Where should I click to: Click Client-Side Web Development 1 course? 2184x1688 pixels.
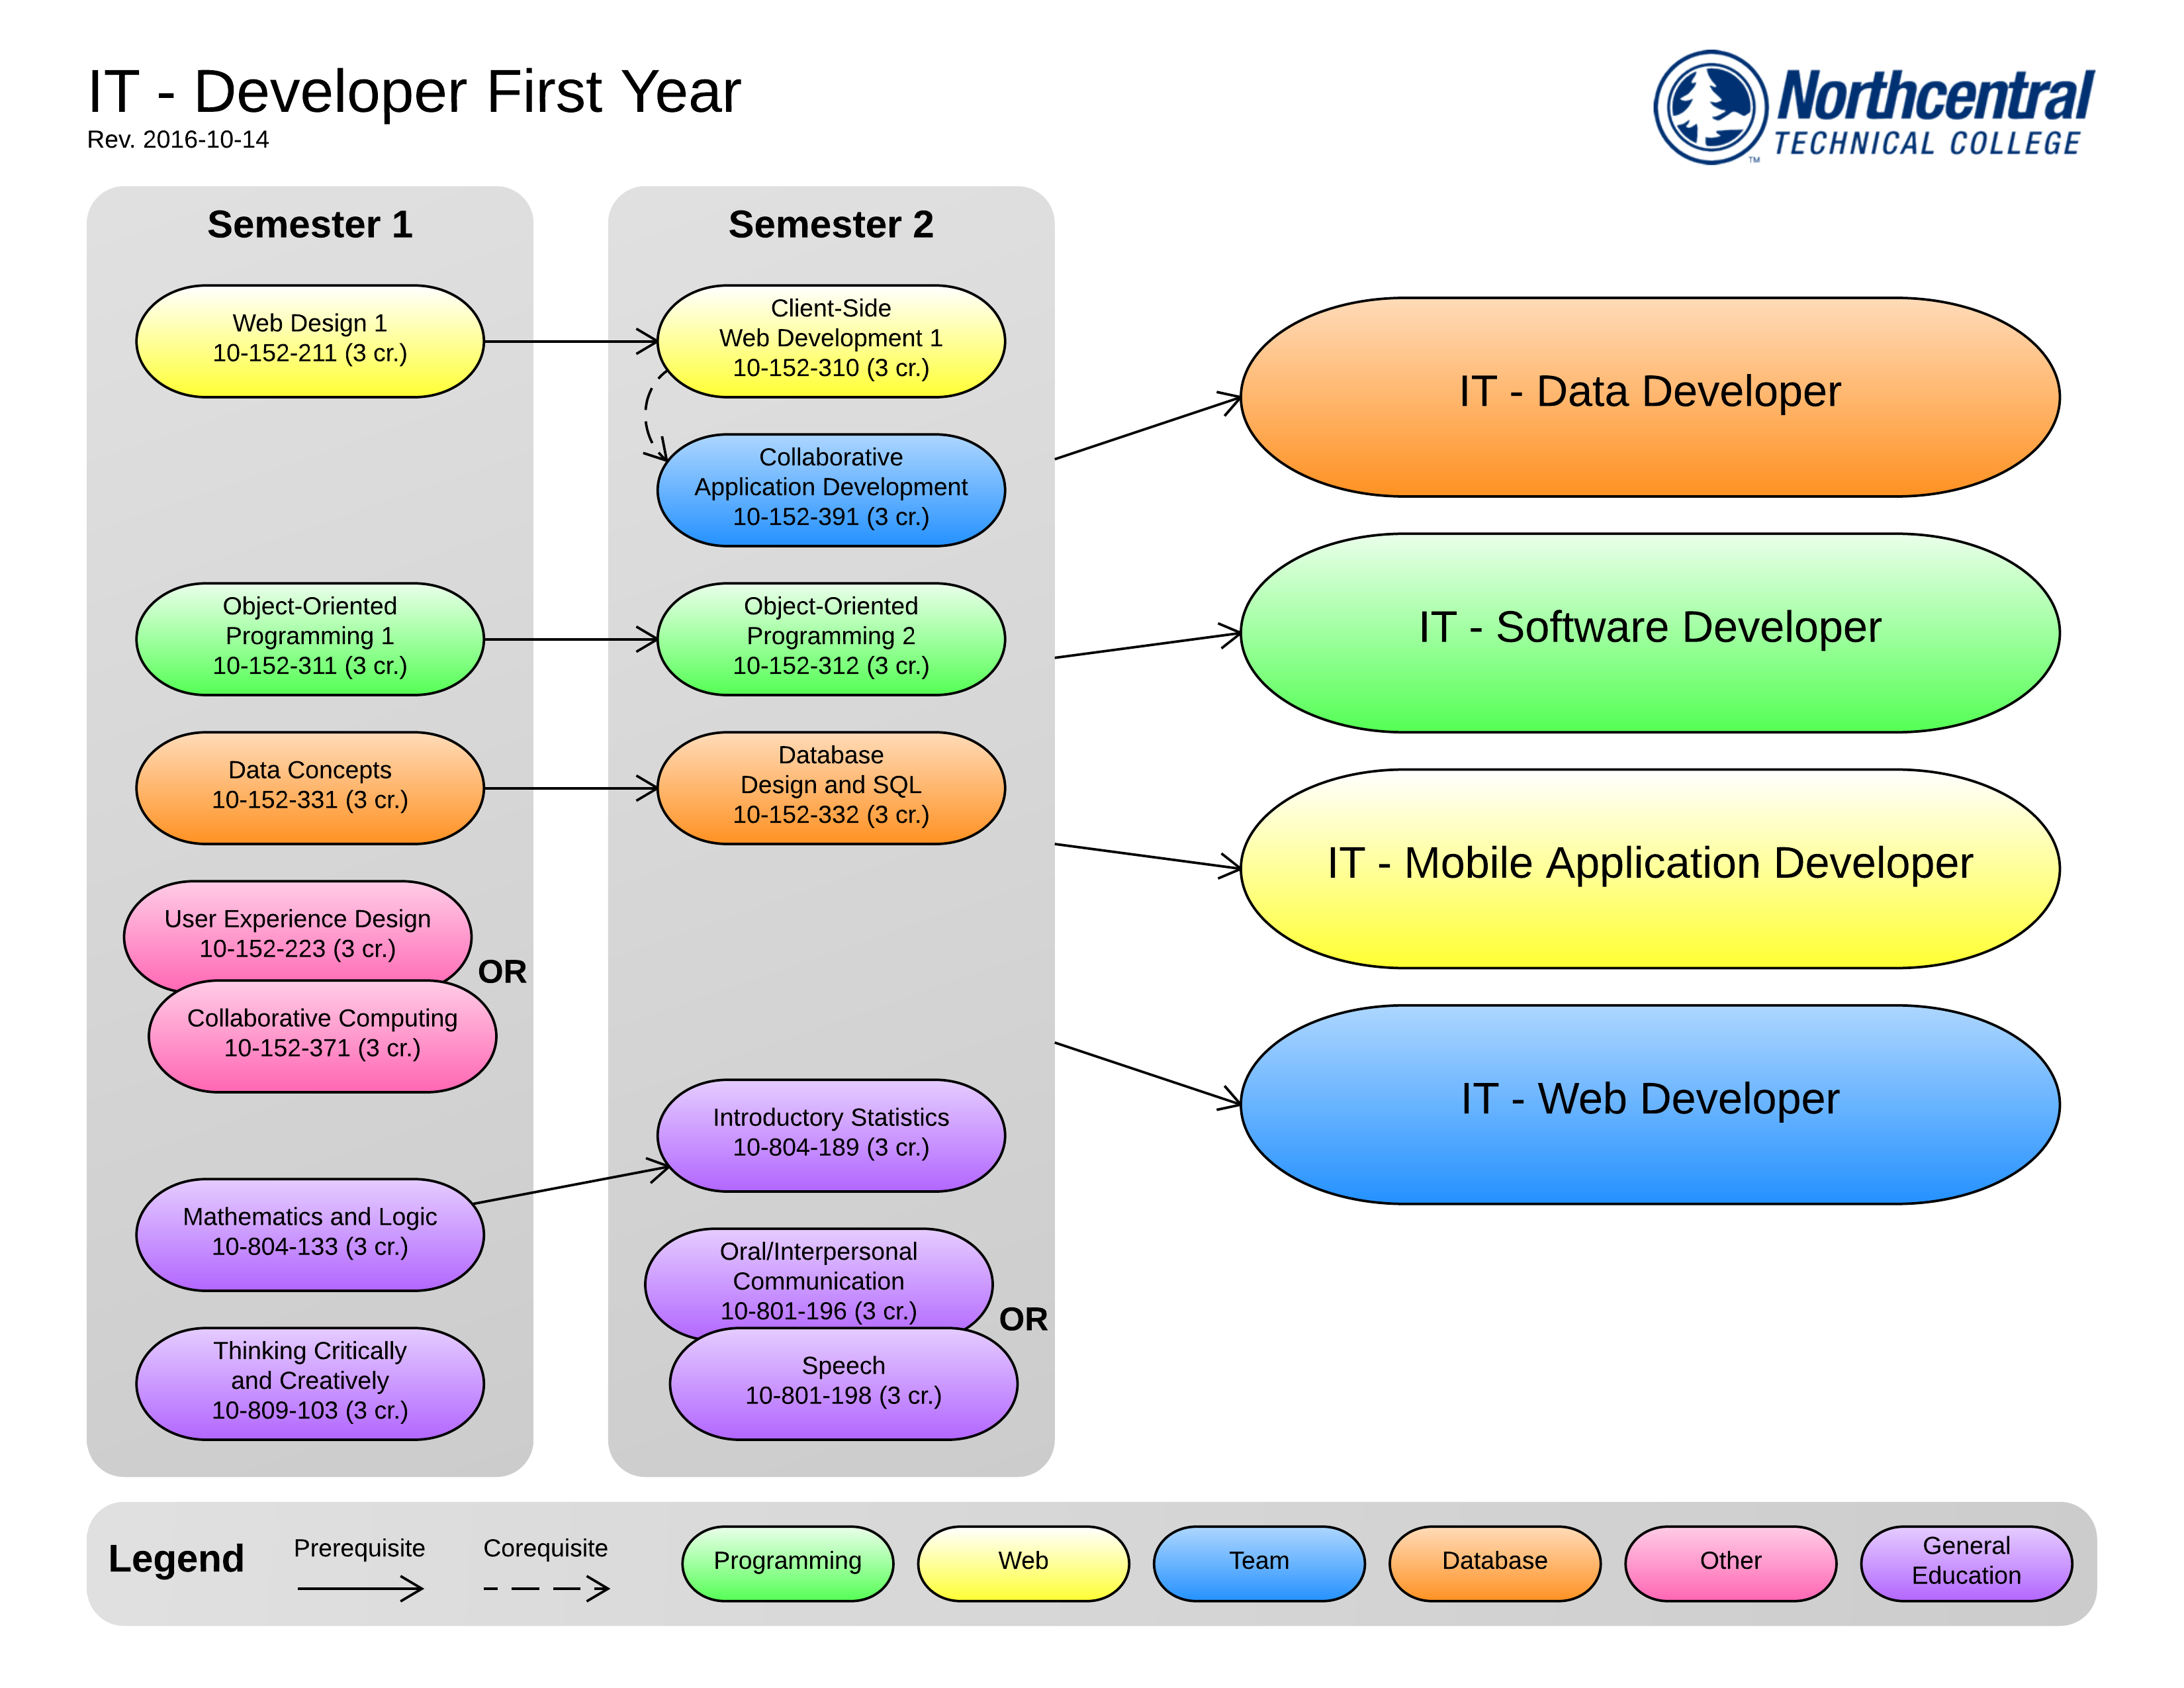pos(830,341)
